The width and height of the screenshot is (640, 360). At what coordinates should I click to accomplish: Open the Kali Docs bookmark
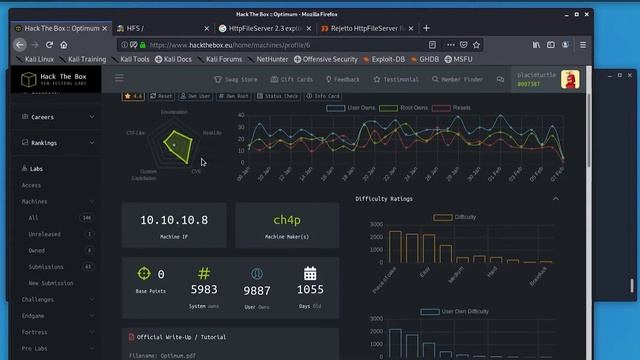pos(173,59)
